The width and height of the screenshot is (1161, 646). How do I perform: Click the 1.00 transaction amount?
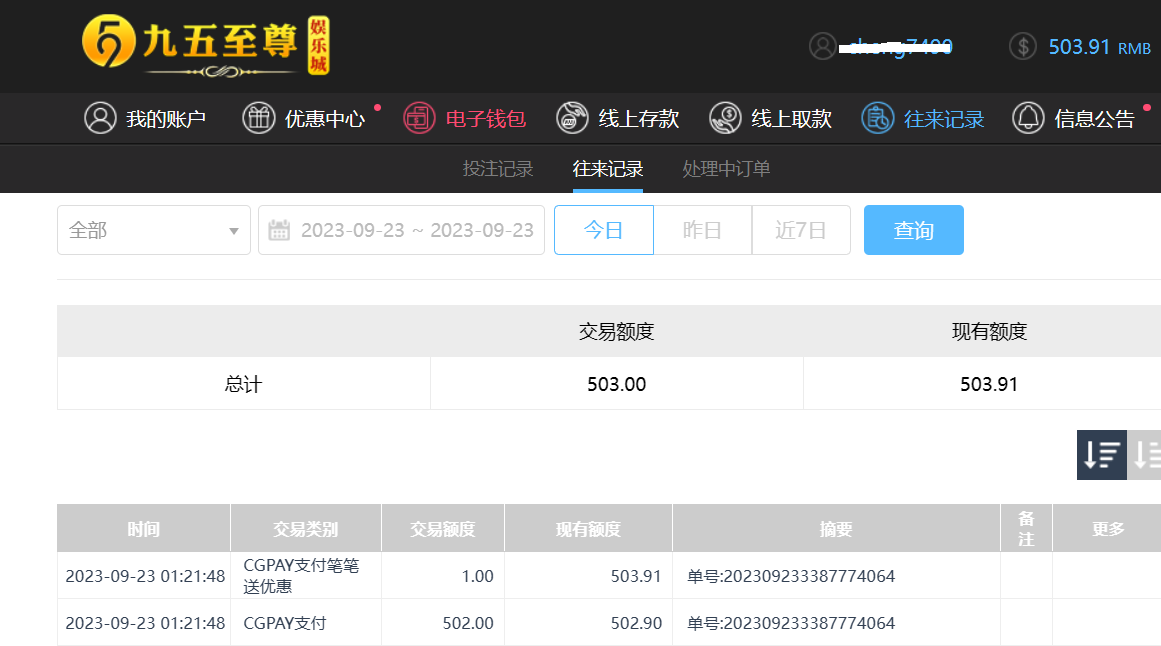click(x=478, y=576)
